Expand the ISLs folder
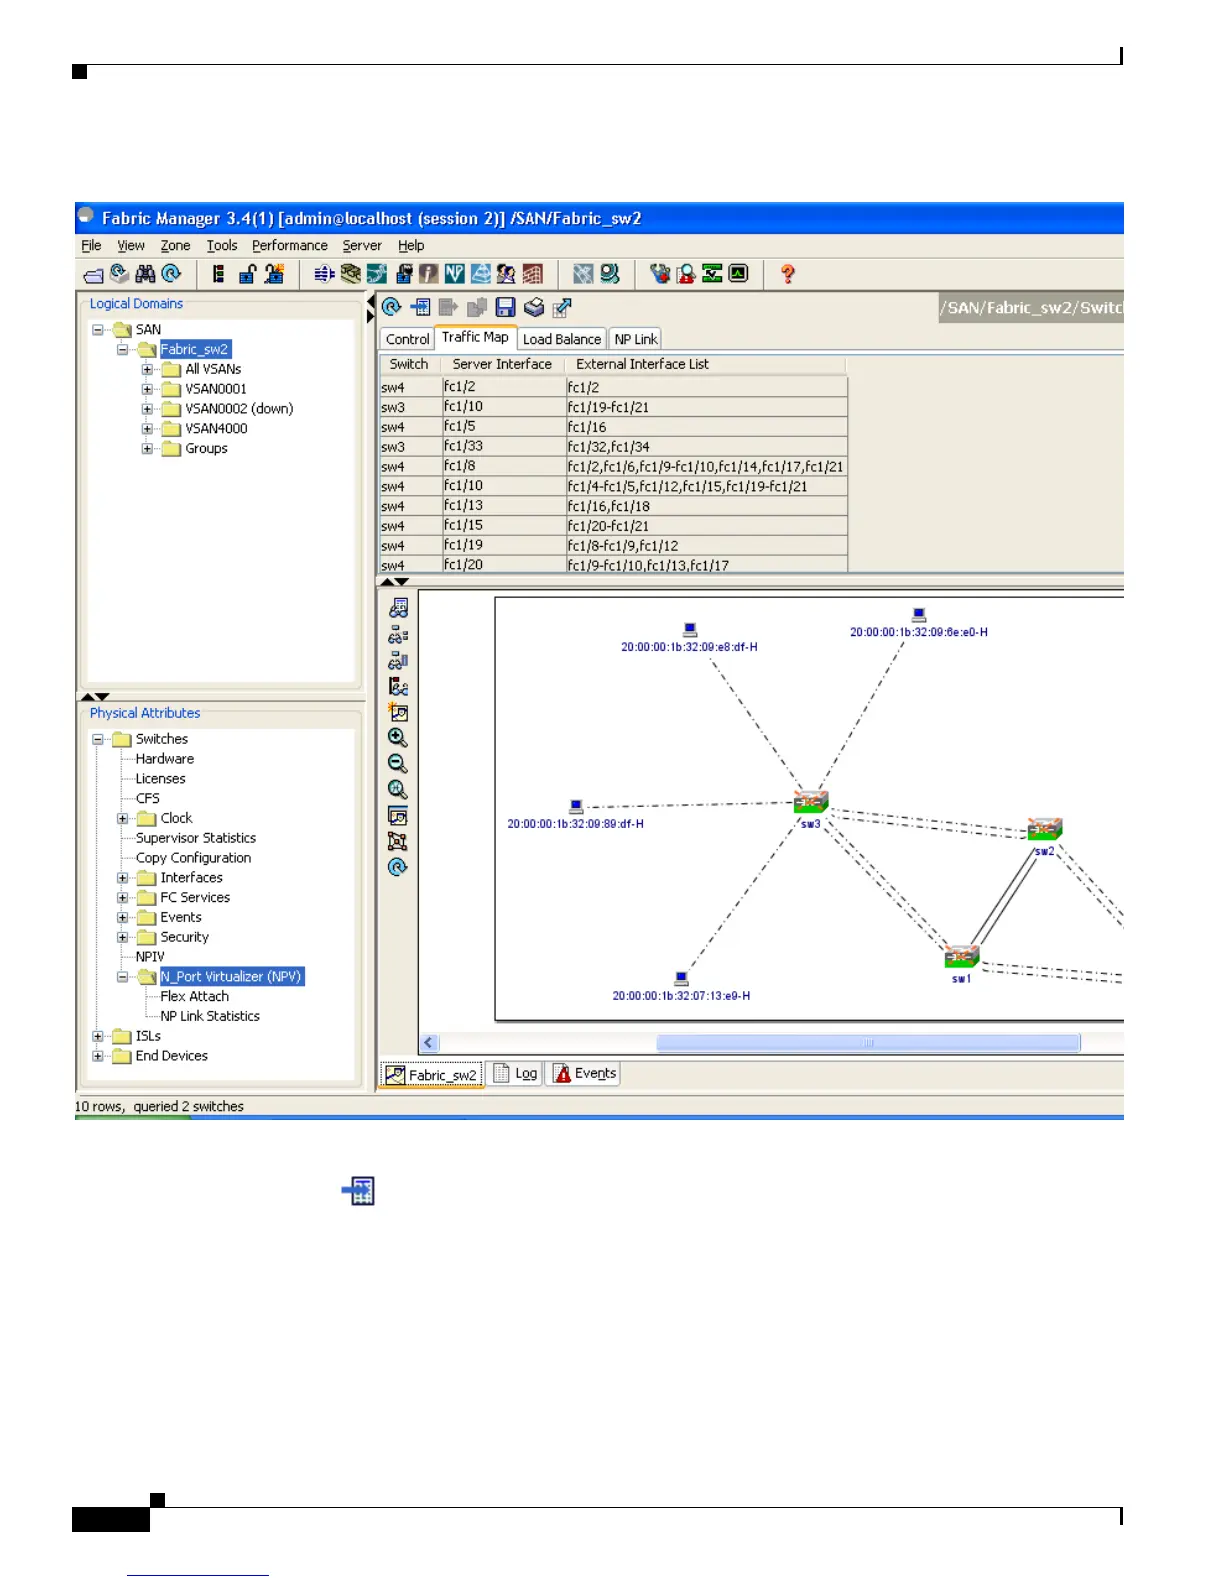Image resolution: width=1224 pixels, height=1584 pixels. (x=98, y=1036)
